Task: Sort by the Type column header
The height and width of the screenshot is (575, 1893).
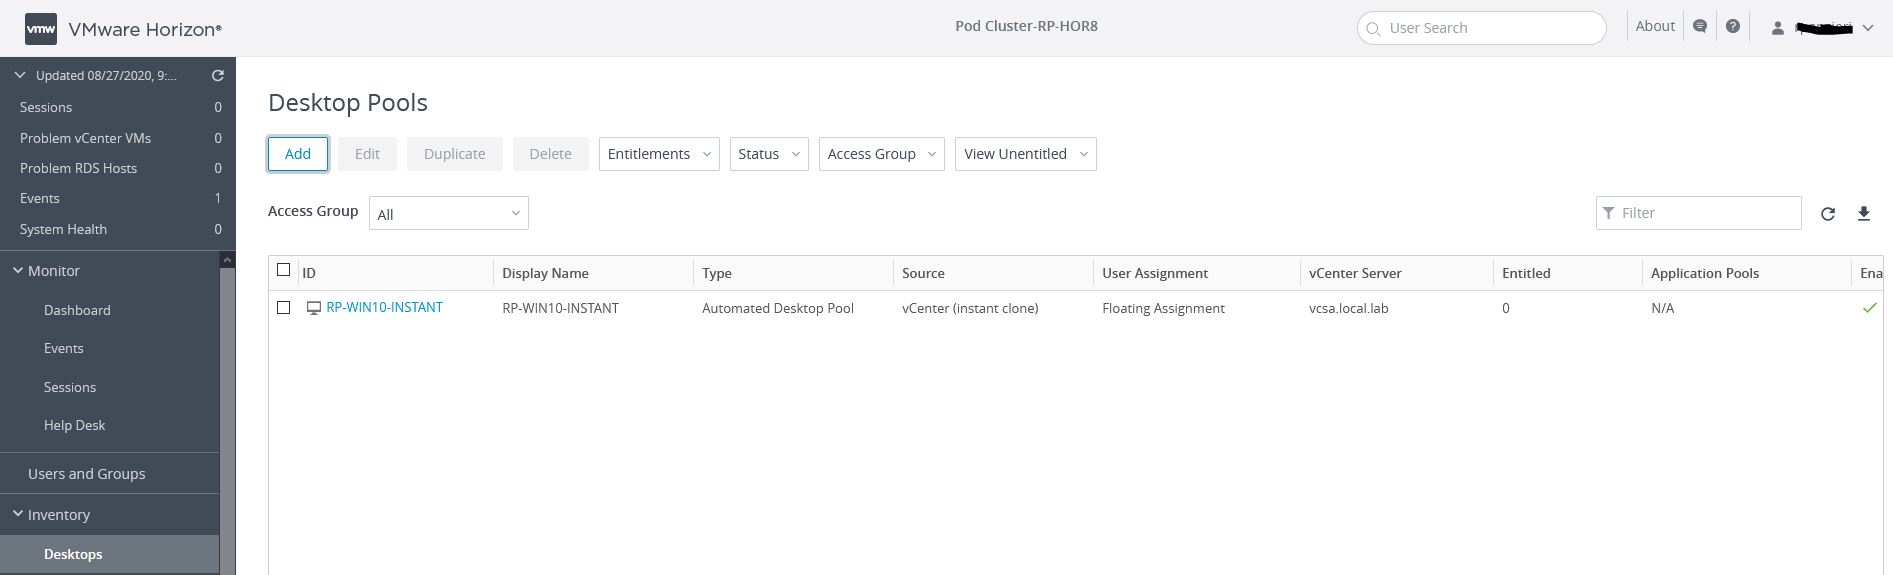Action: coord(717,273)
